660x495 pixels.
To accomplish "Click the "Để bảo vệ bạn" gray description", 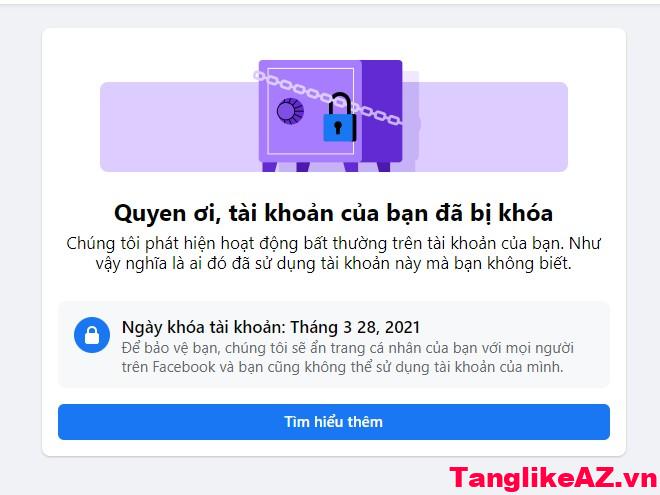I will point(348,357).
